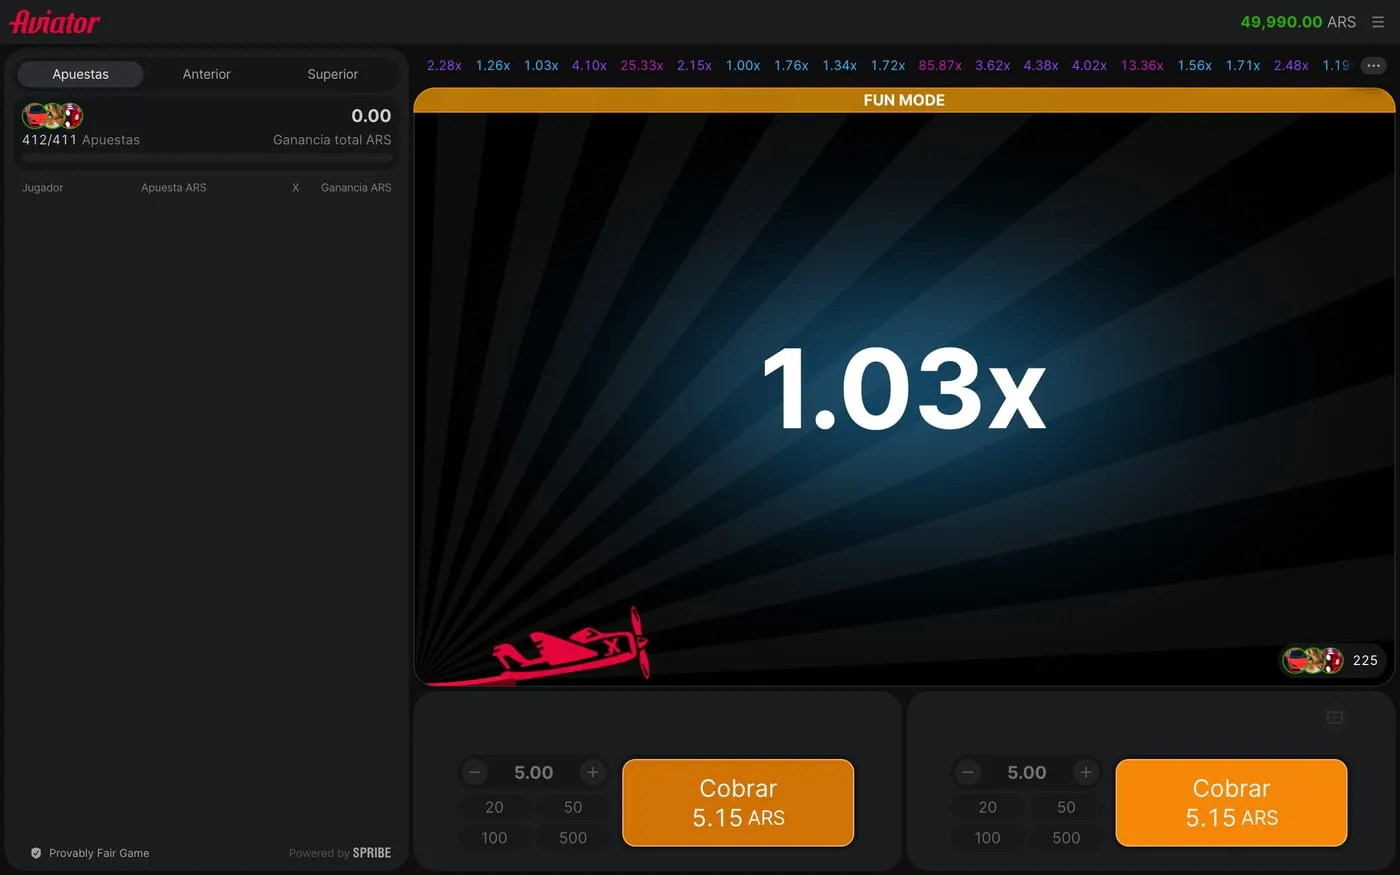Increase right bet amount with plus icon
Image resolution: width=1400 pixels, height=875 pixels.
pyautogui.click(x=1086, y=772)
